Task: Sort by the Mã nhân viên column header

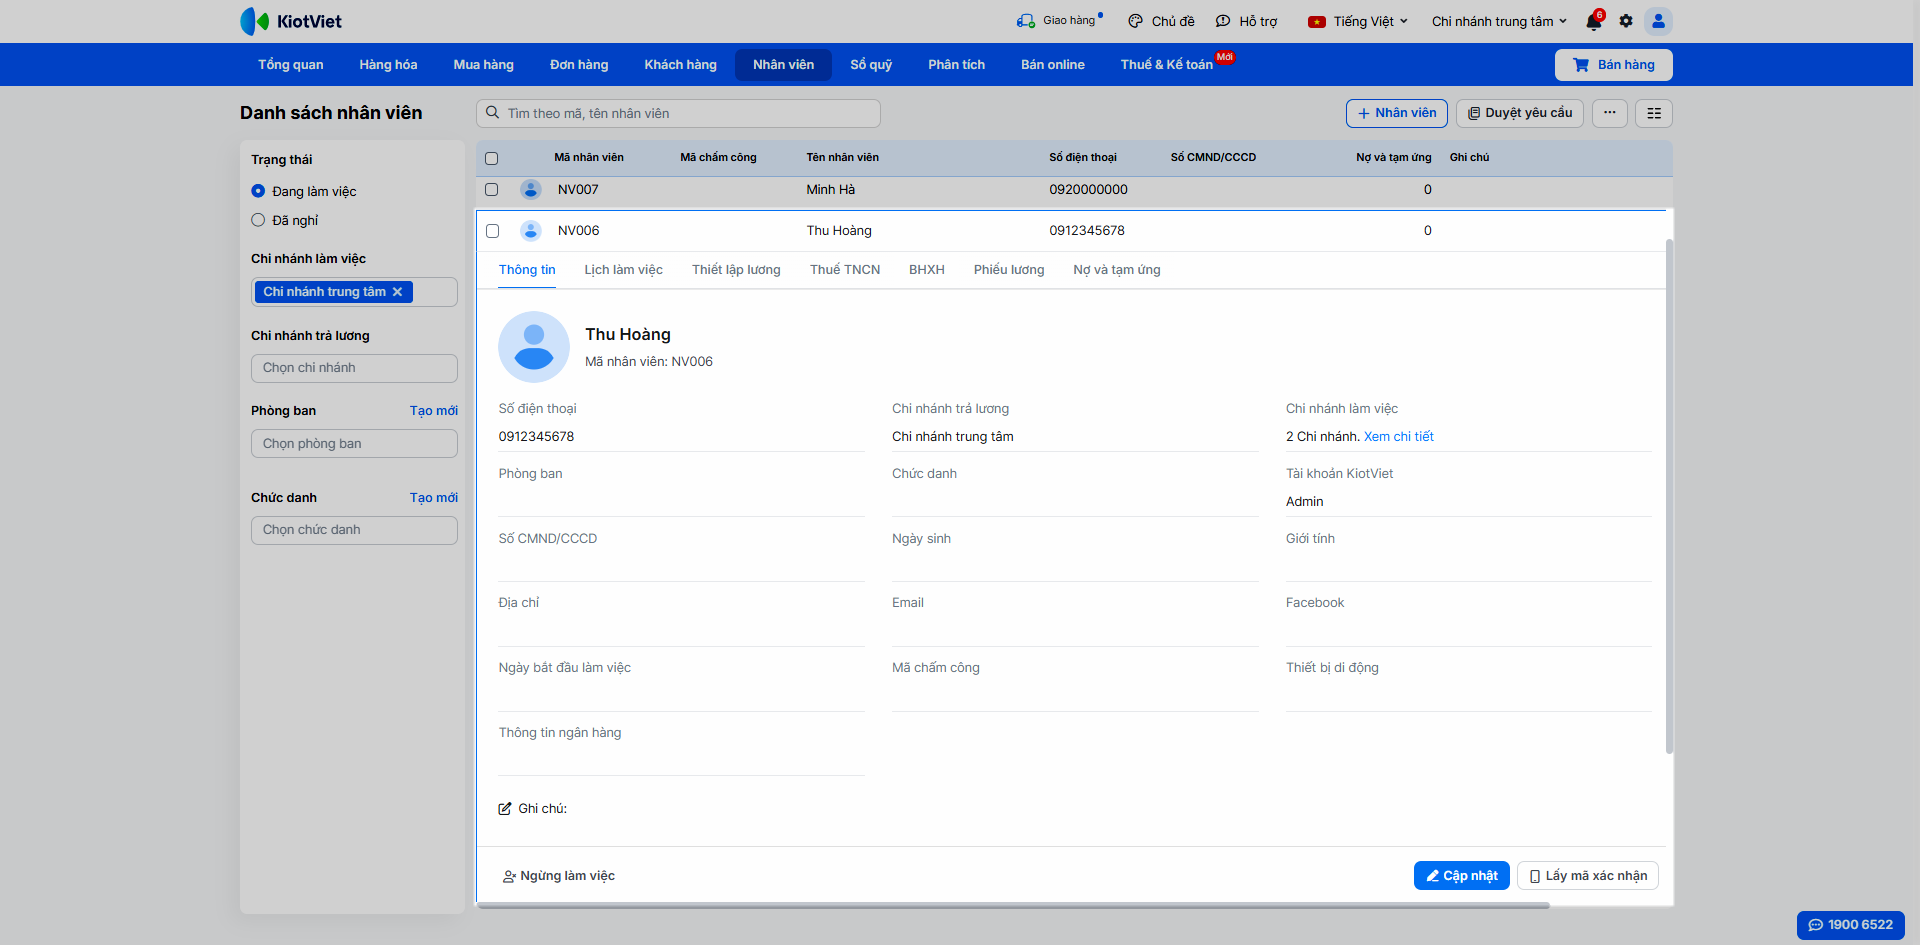Action: [589, 158]
